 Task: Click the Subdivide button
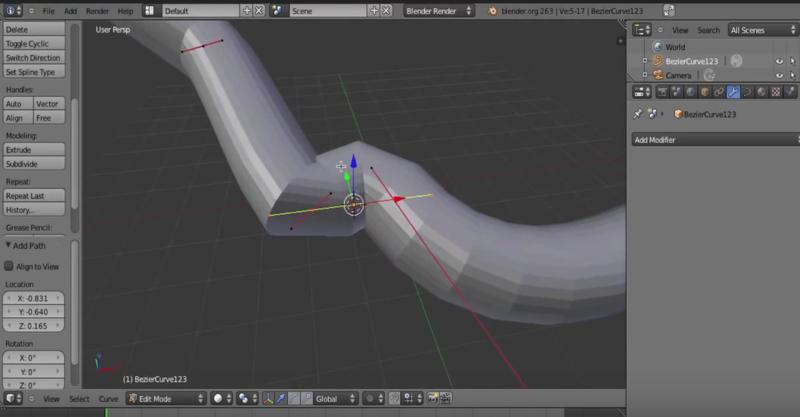(x=34, y=164)
